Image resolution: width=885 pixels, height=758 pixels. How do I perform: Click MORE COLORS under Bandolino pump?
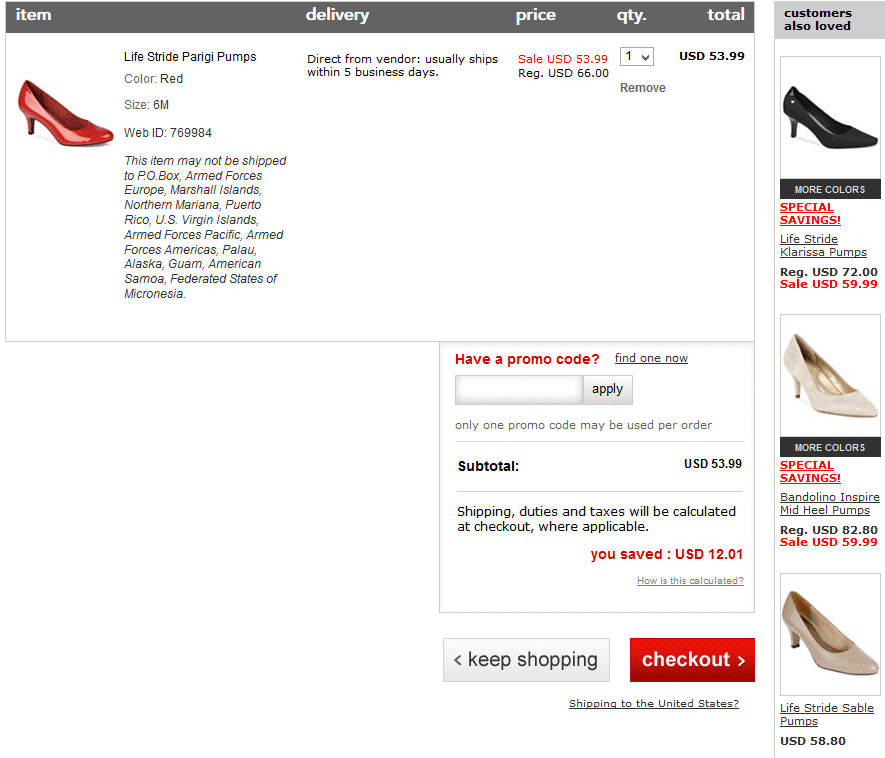[x=830, y=447]
